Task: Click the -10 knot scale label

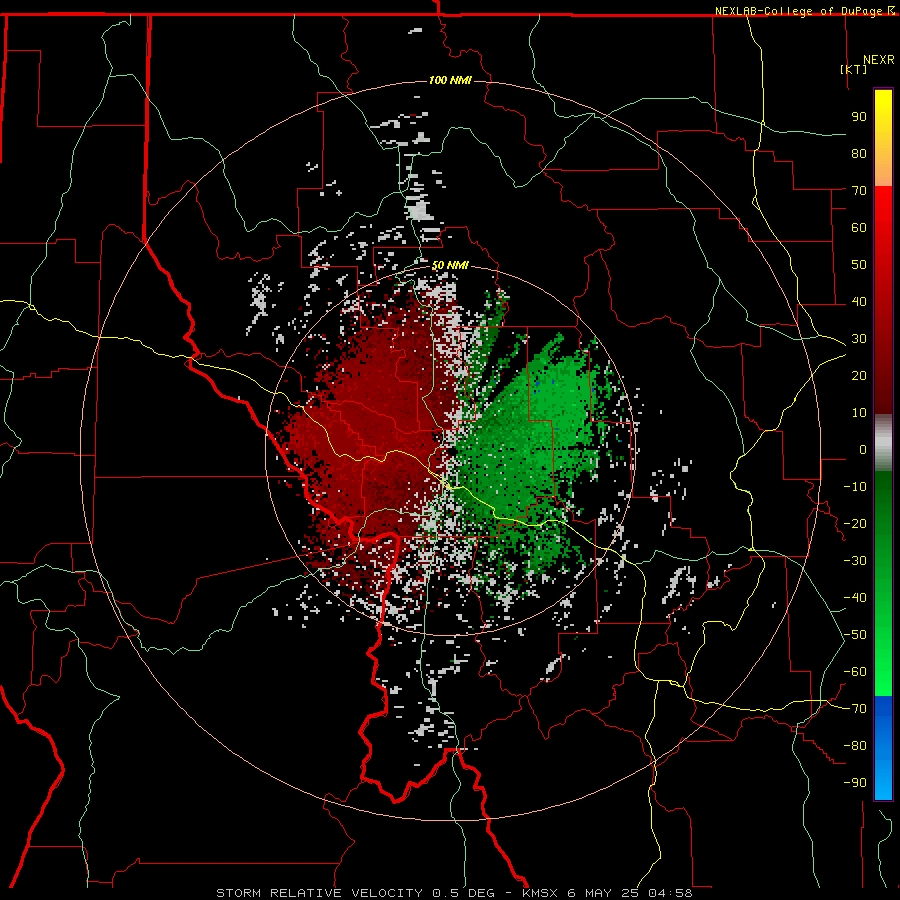Action: point(855,487)
